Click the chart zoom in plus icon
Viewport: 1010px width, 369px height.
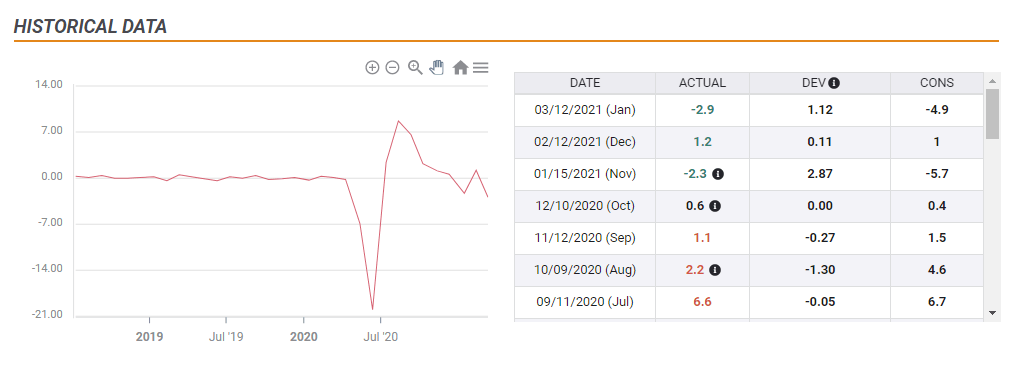click(372, 68)
